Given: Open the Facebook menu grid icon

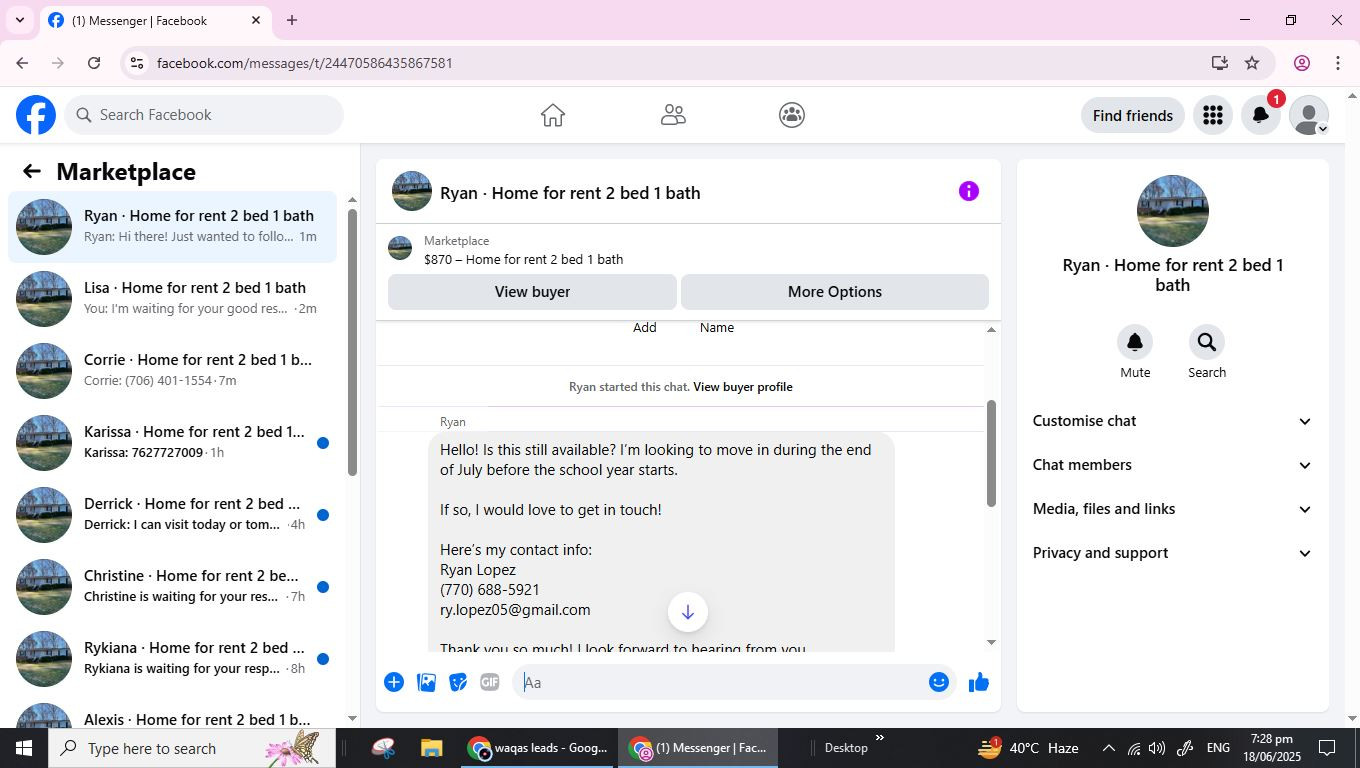Looking at the screenshot, I should (1213, 115).
